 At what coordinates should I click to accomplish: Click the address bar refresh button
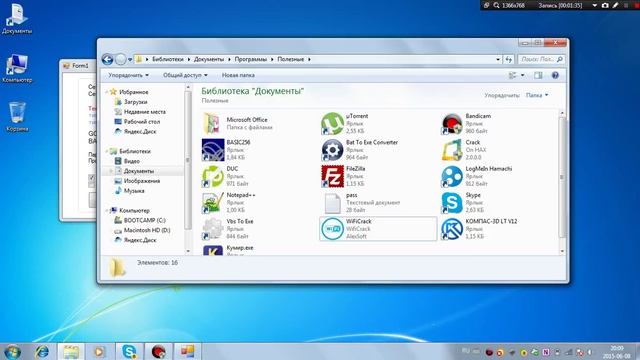tap(509, 60)
